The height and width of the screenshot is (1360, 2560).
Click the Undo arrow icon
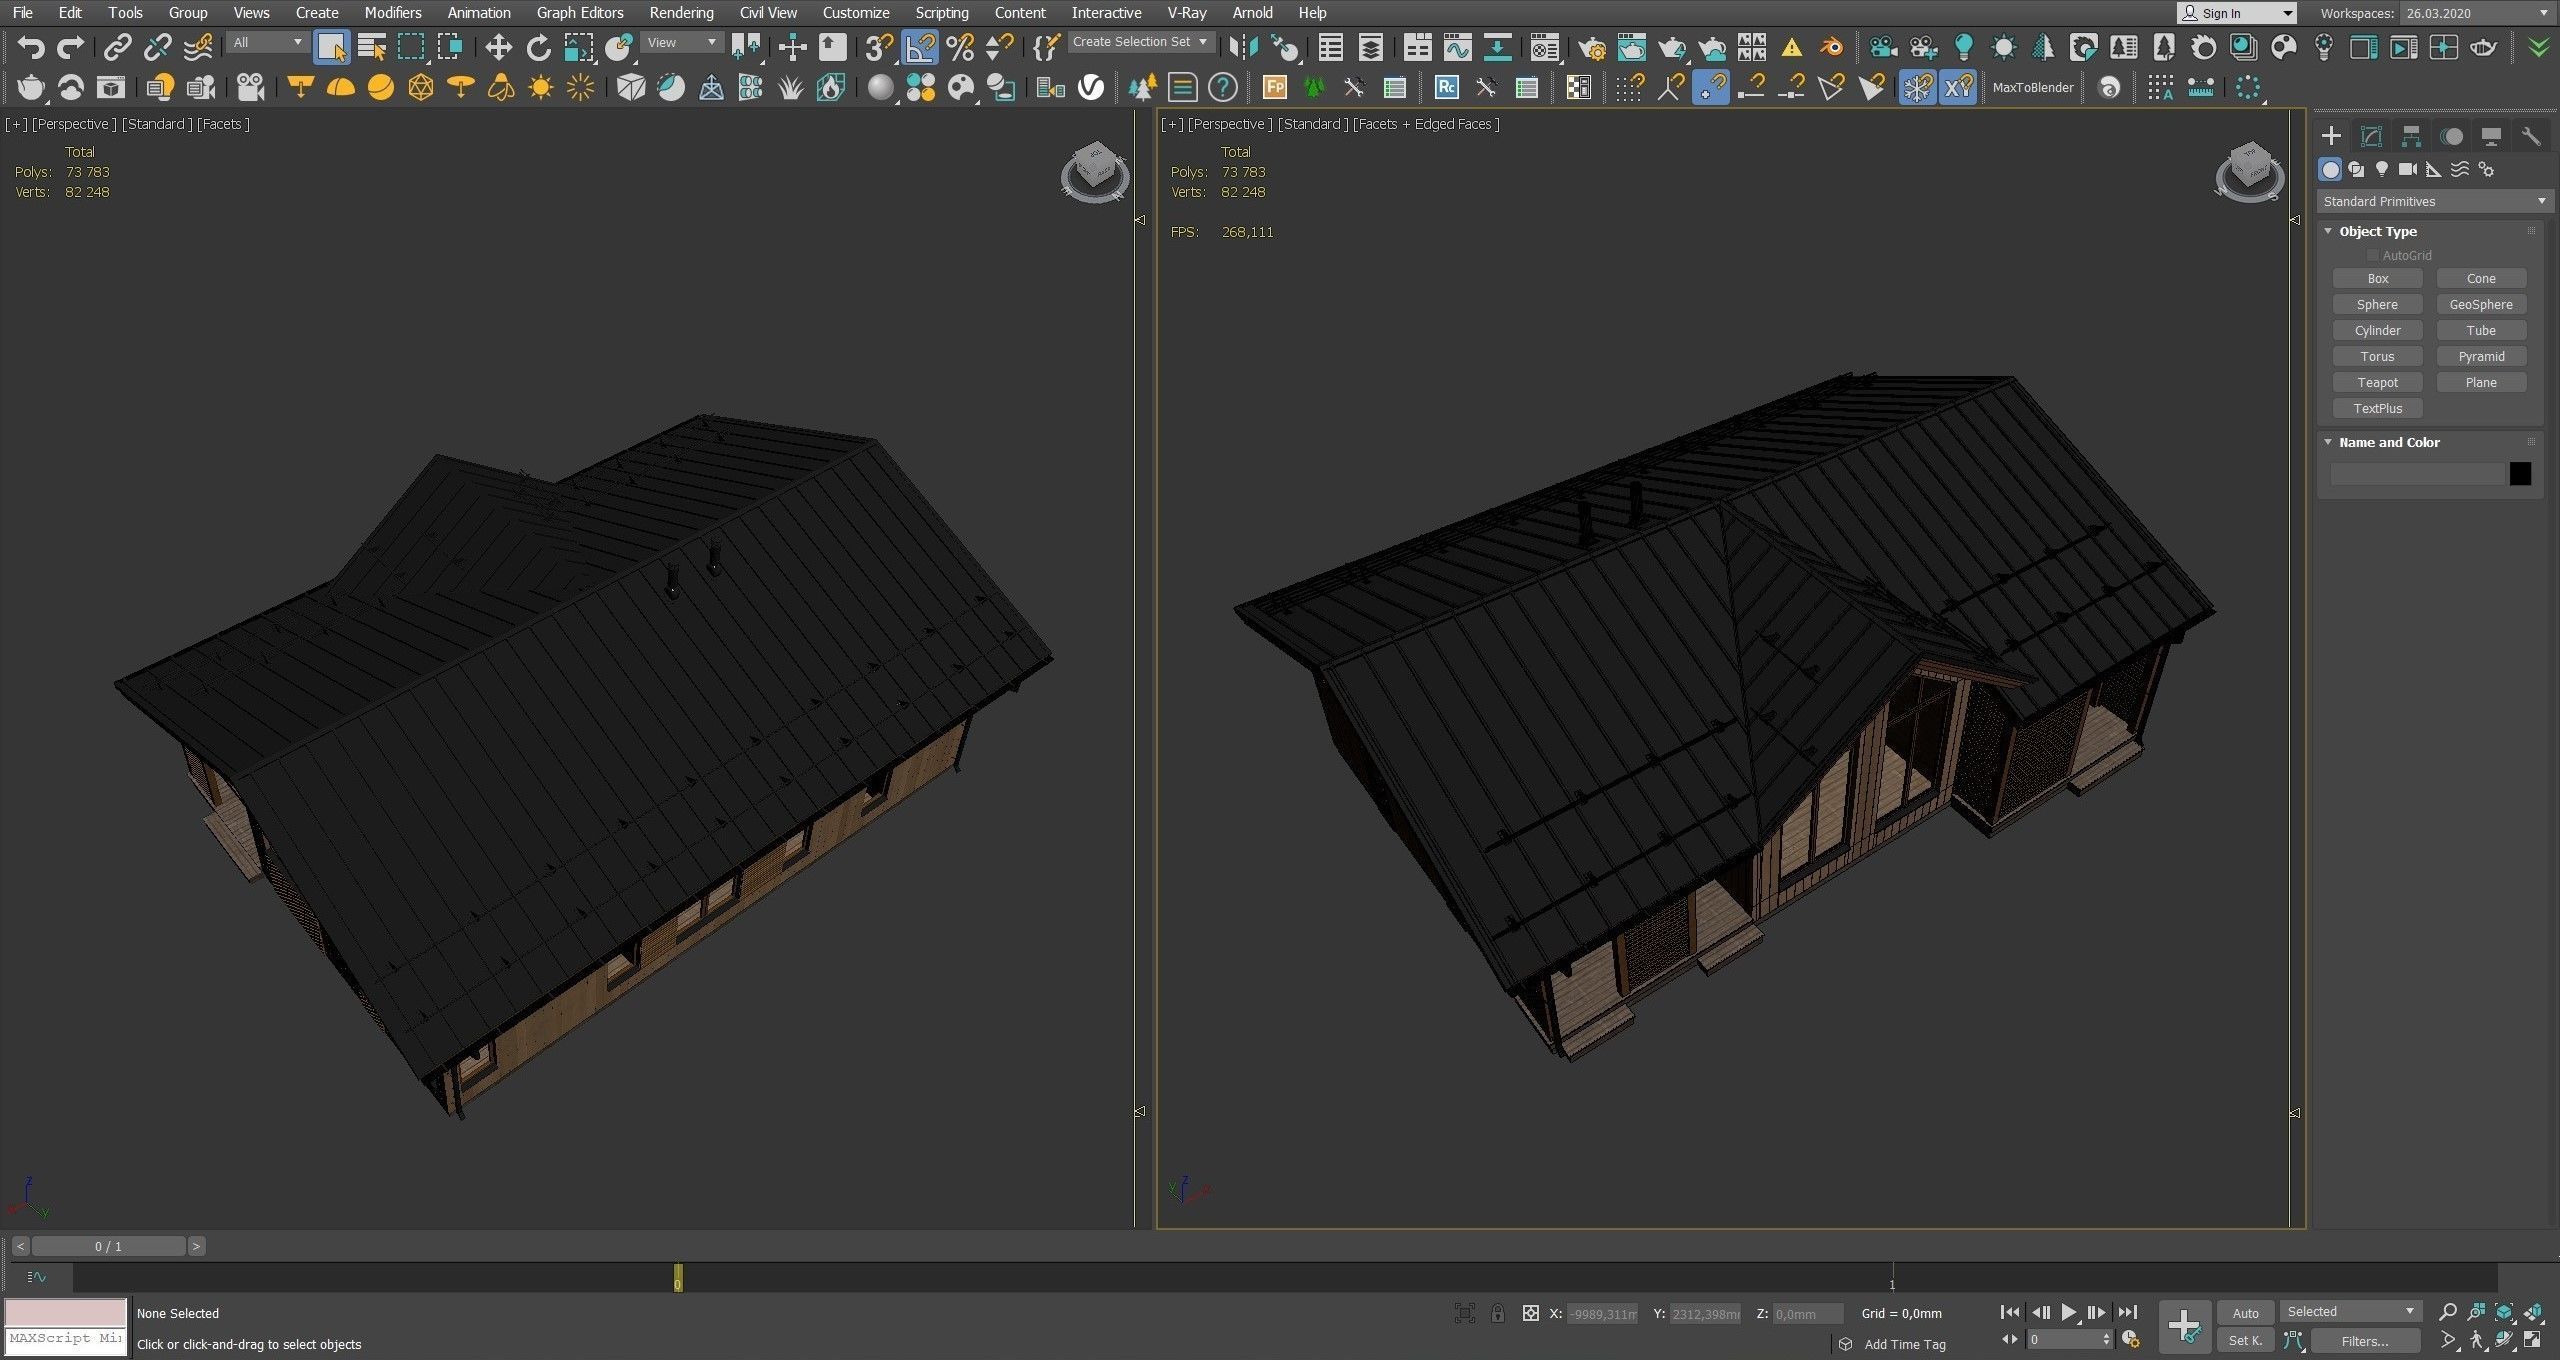click(x=31, y=47)
